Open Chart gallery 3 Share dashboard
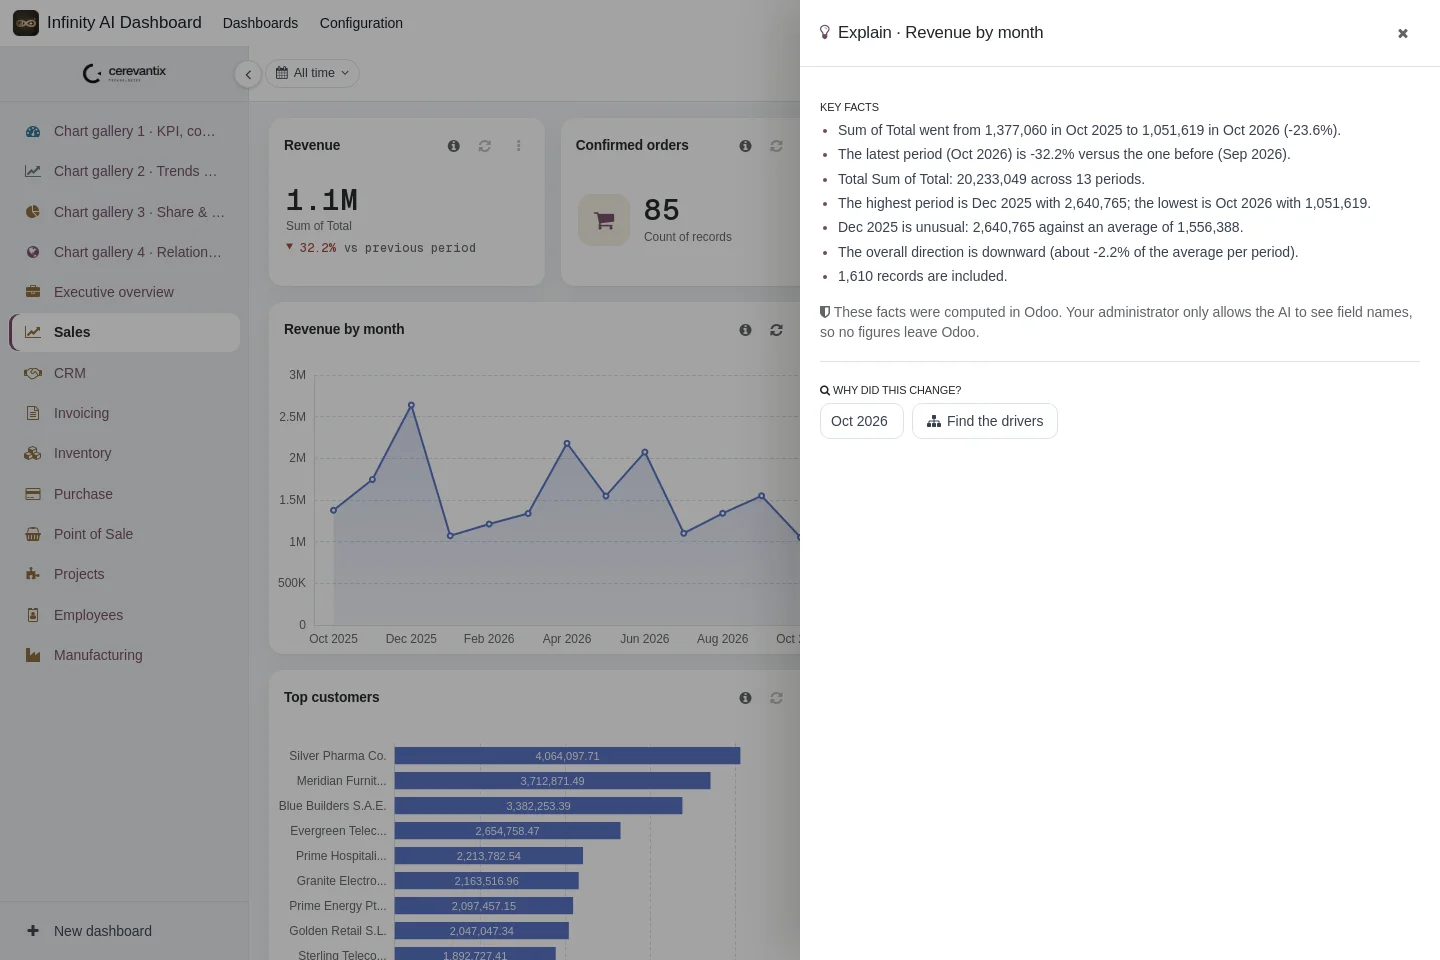The height and width of the screenshot is (960, 1440). click(124, 212)
